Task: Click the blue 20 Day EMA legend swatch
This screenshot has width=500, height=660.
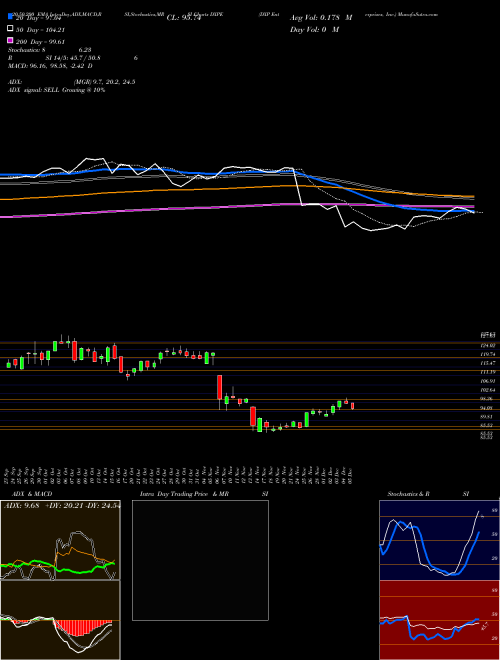Action: pyautogui.click(x=10, y=17)
